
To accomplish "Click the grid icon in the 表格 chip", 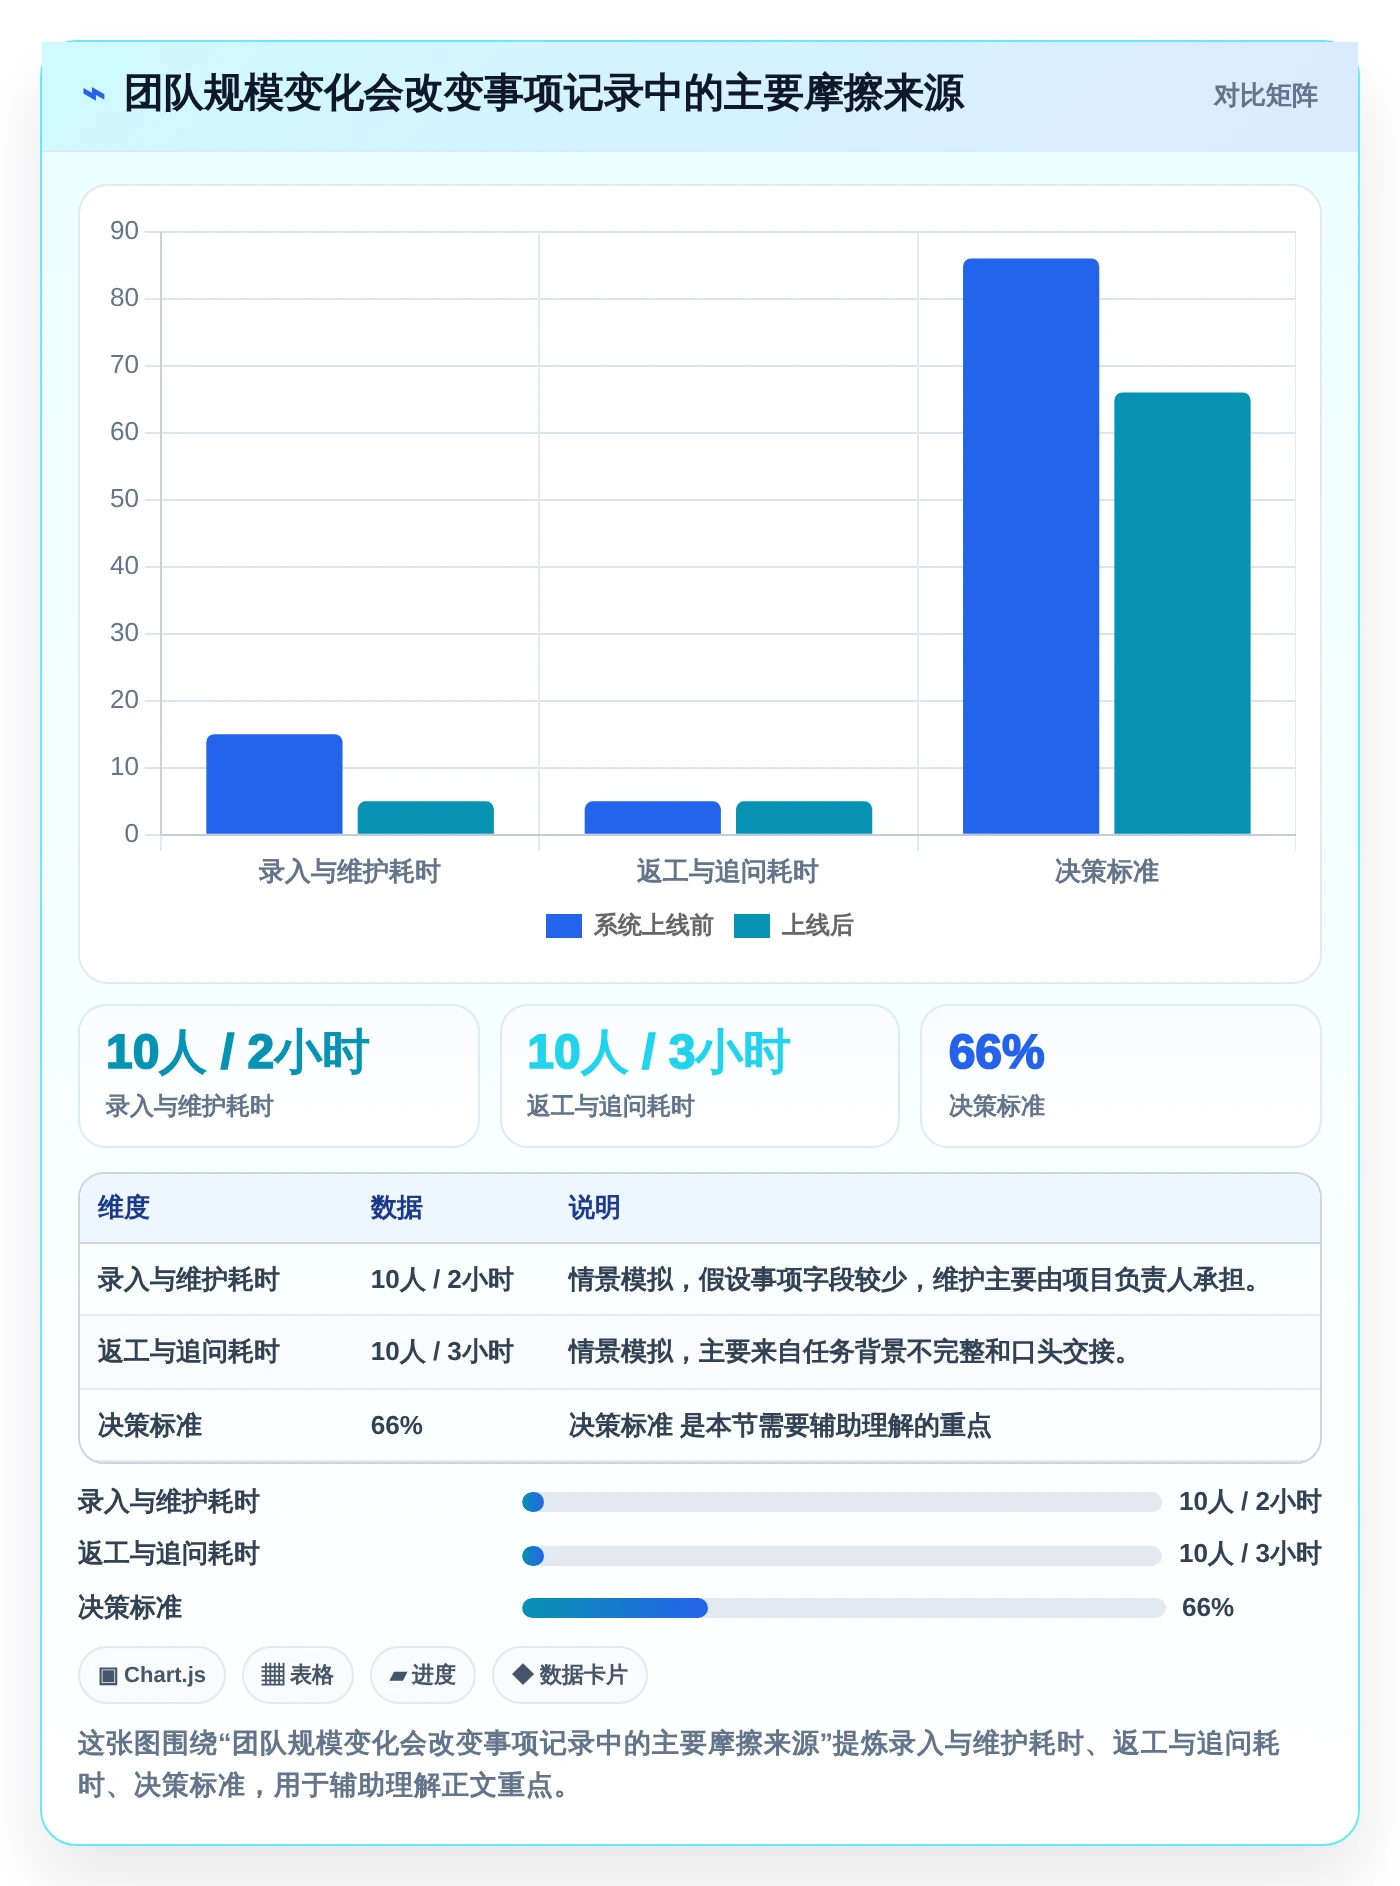I will (x=273, y=1675).
